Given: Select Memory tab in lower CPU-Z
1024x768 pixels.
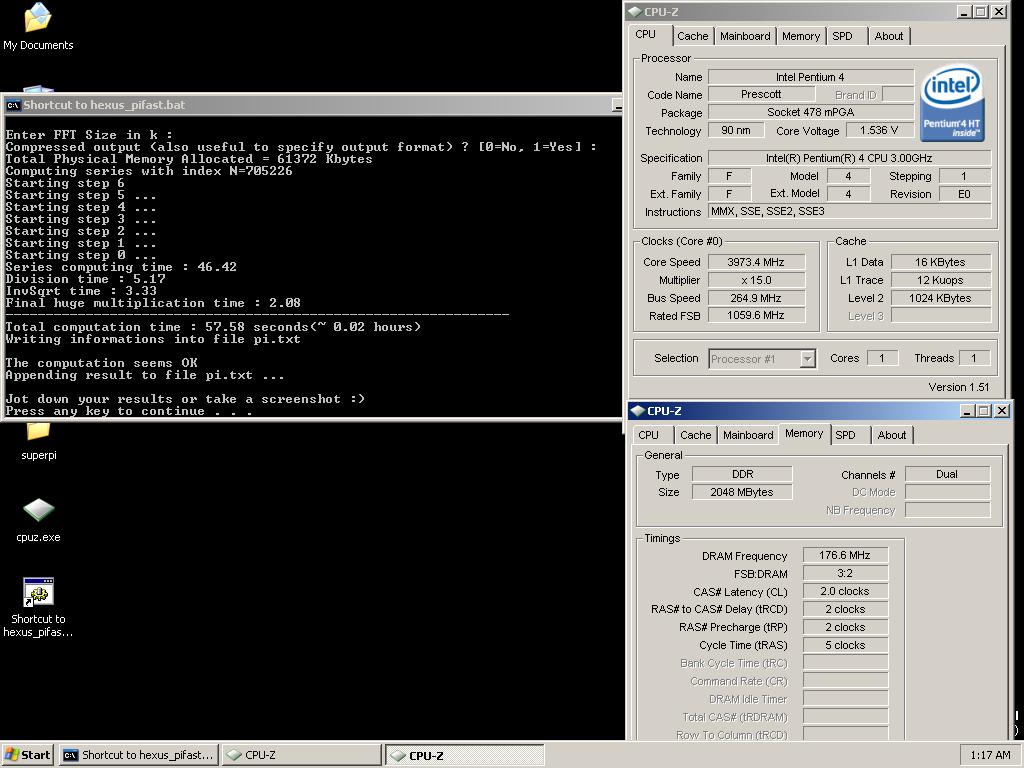Looking at the screenshot, I should 804,434.
